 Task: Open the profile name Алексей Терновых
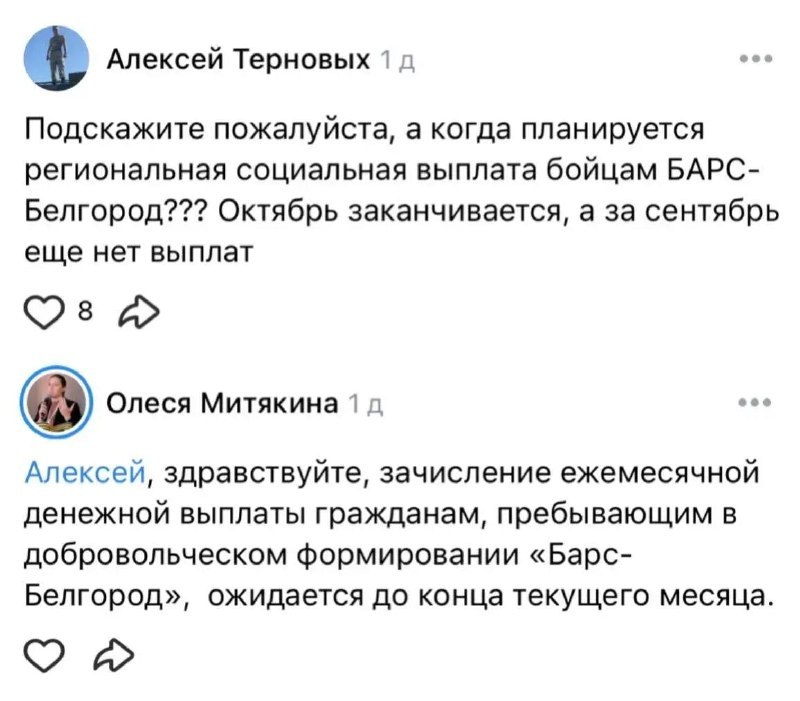[x=238, y=60]
